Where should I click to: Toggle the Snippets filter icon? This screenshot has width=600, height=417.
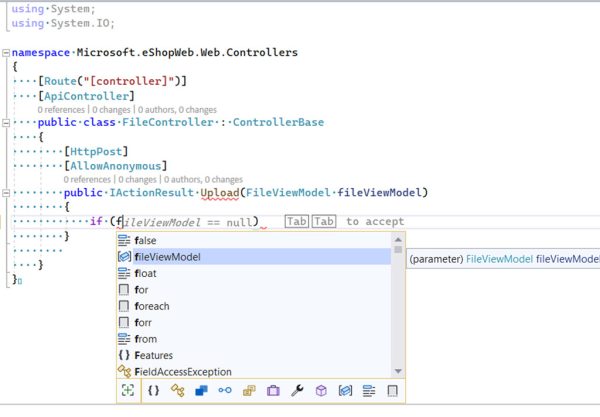coord(393,391)
